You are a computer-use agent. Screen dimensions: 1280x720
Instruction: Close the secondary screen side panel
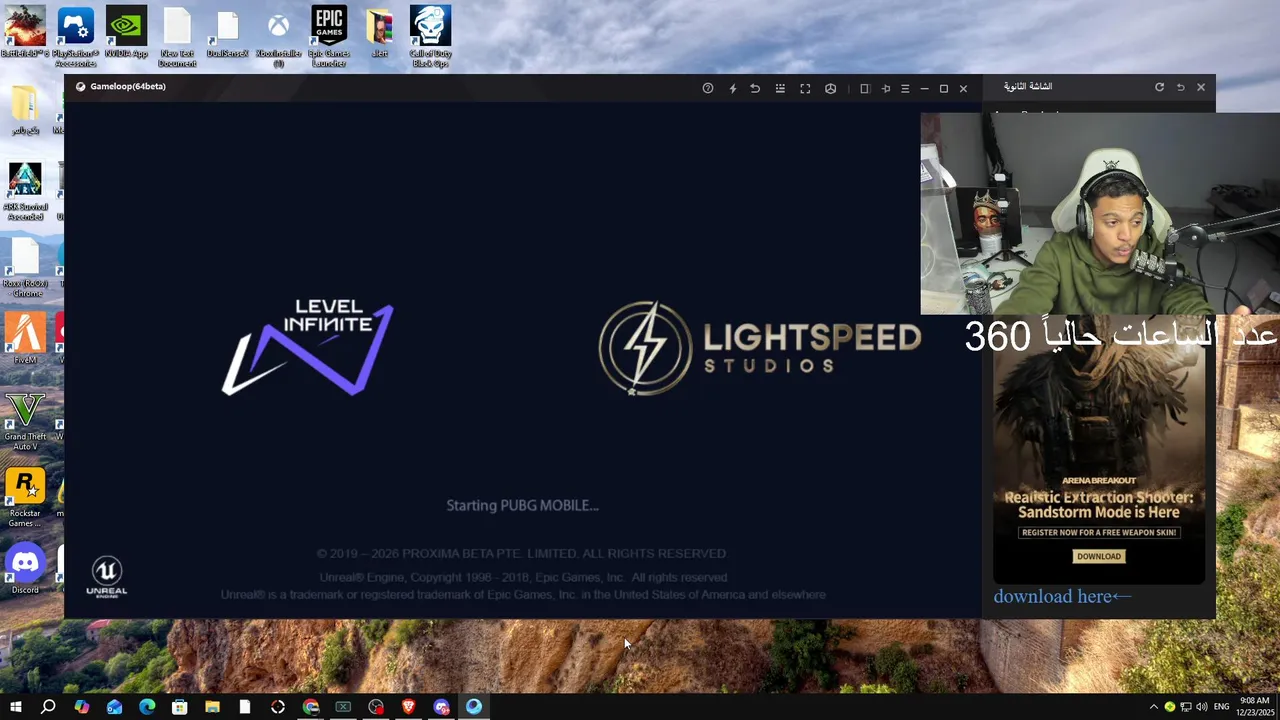[1201, 87]
